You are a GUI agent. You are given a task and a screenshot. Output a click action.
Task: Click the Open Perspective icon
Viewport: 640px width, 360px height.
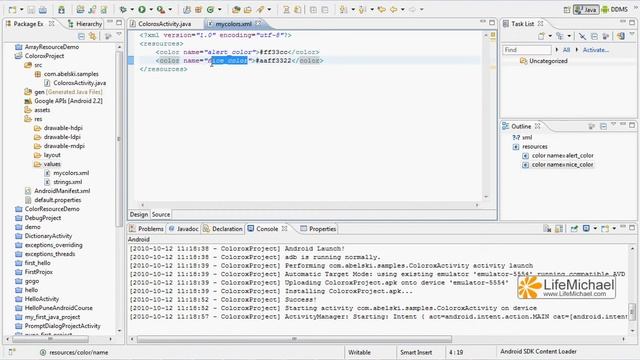567,9
